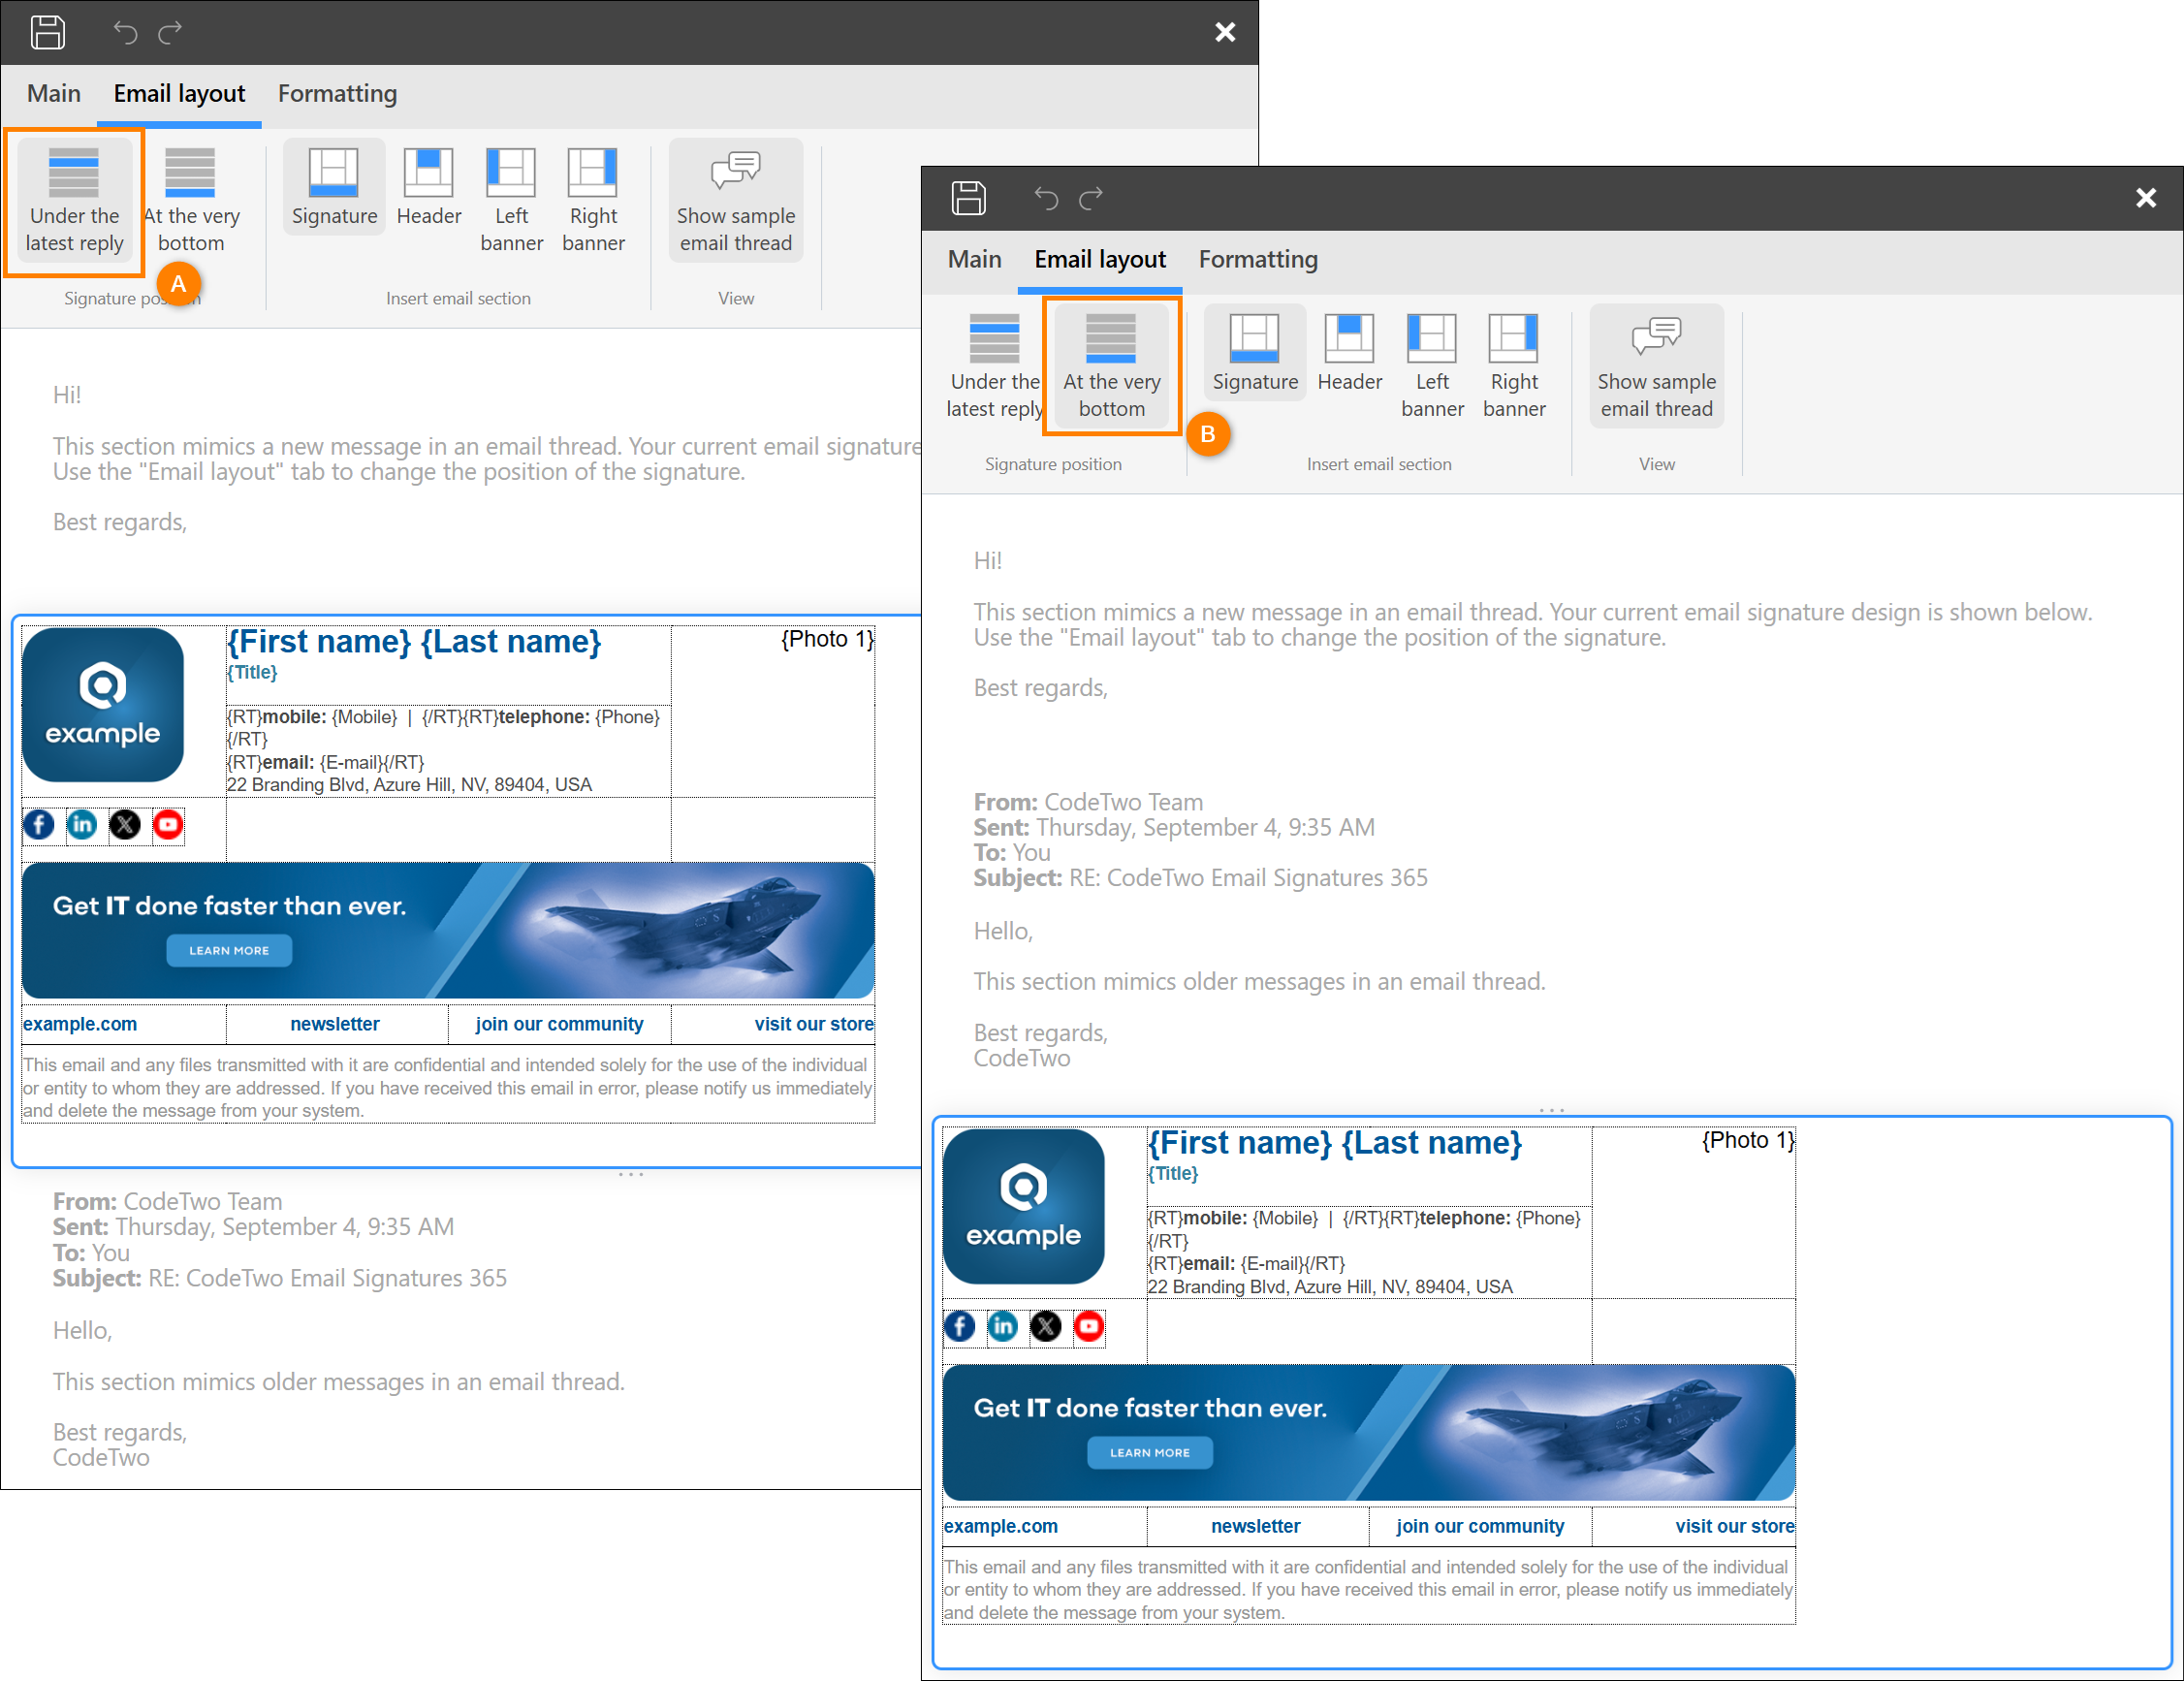Insert Left banner in front window
The width and height of the screenshot is (2184, 1681).
1432,367
